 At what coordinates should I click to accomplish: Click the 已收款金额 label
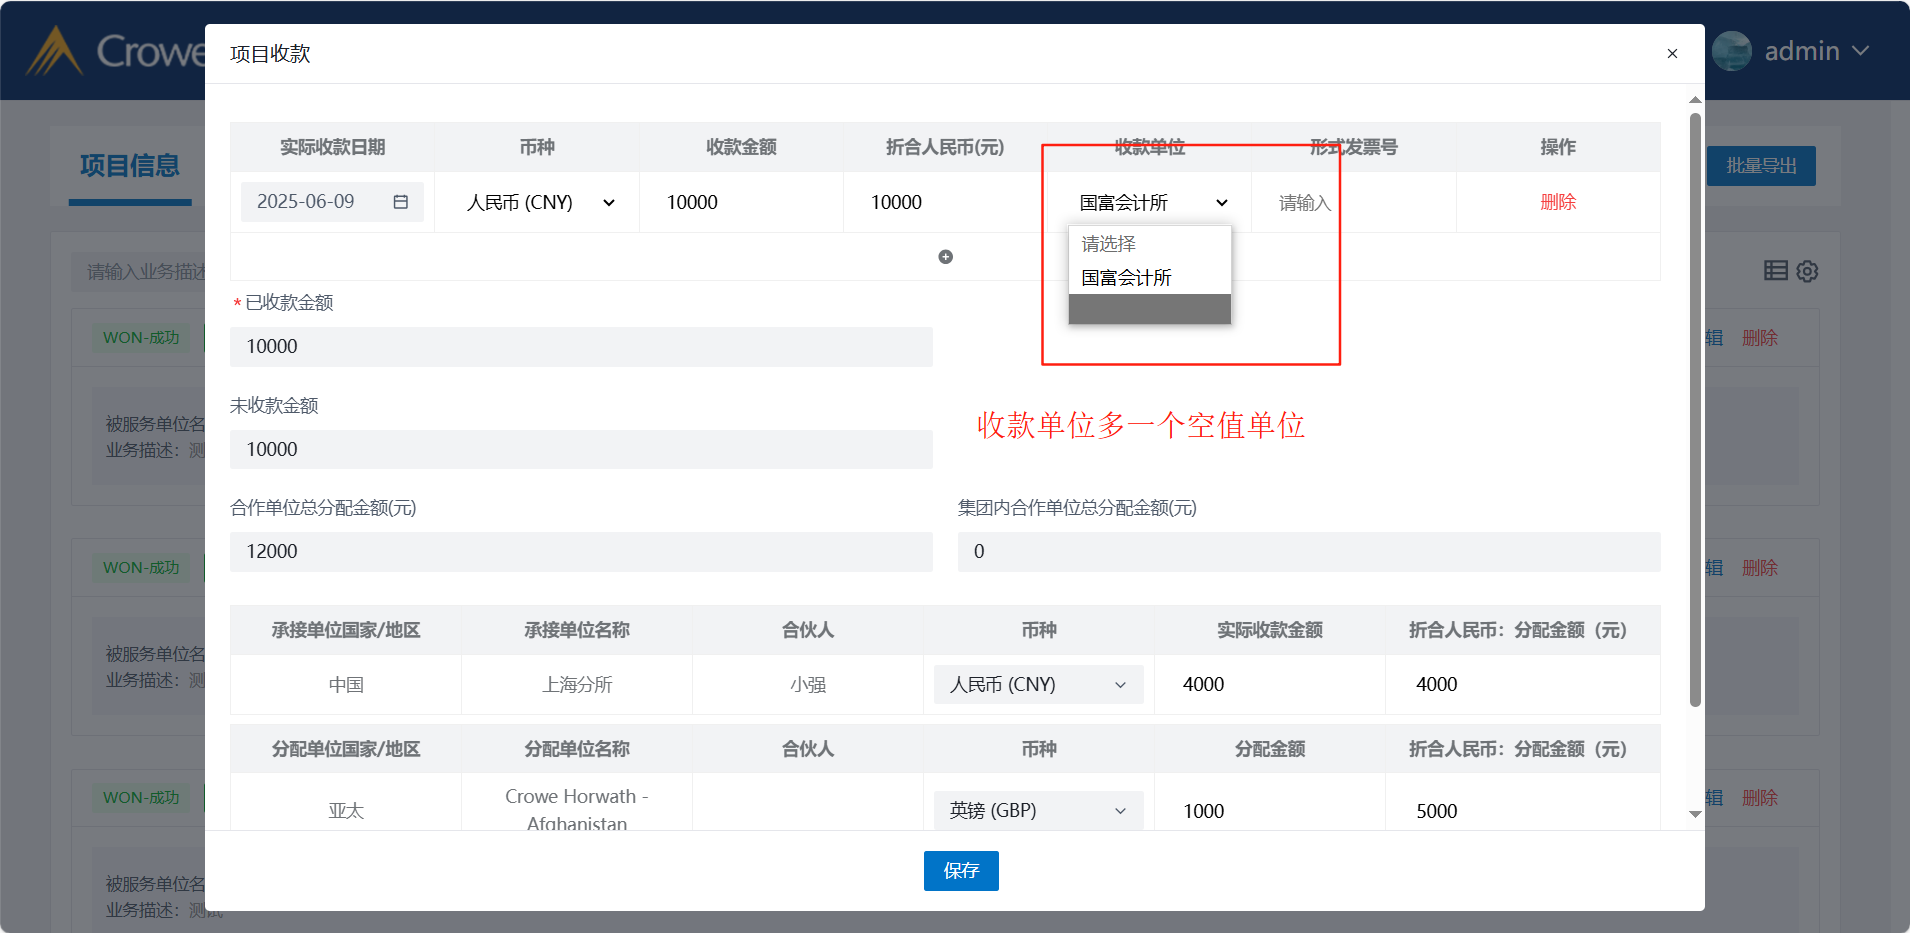click(289, 303)
